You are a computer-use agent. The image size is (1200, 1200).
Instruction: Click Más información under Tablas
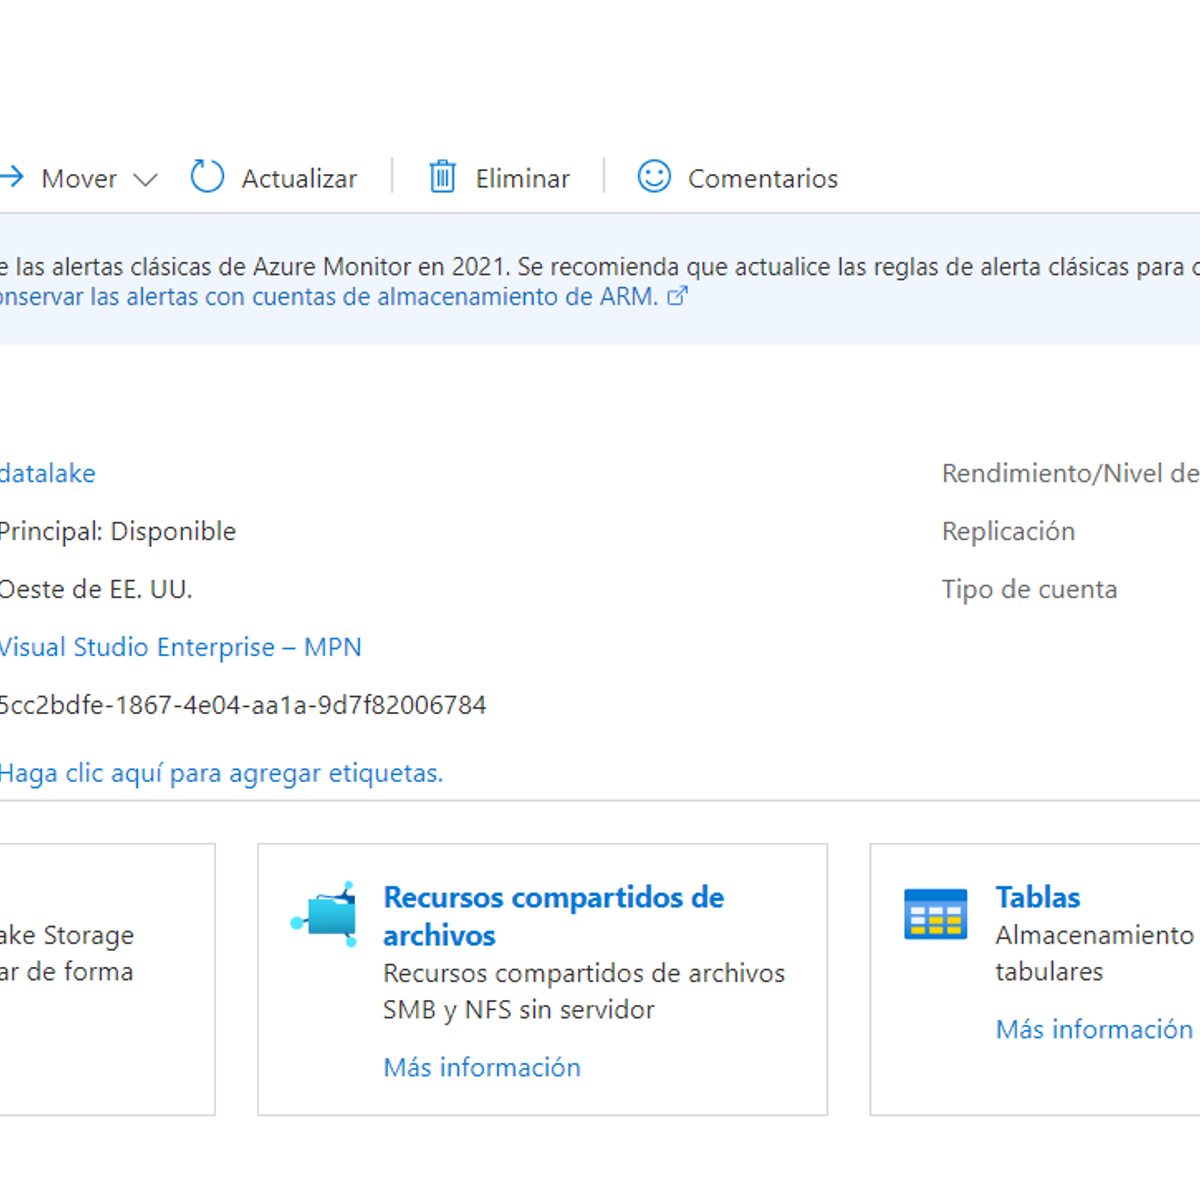click(1094, 1029)
